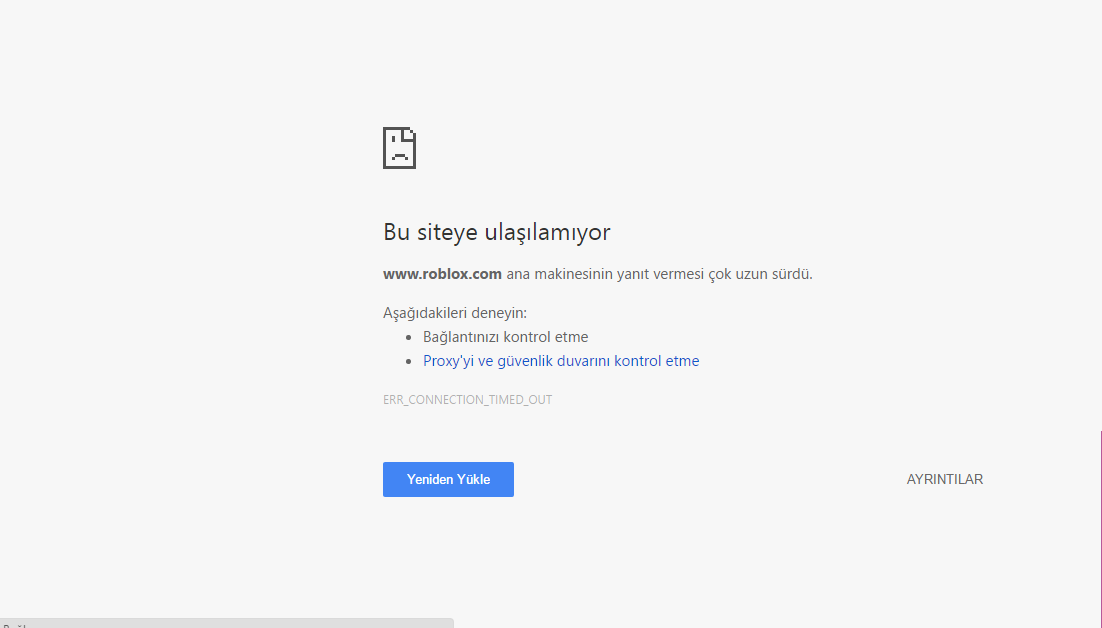Click the Aşağıdakileri deneyin: label
The width and height of the screenshot is (1102, 628).
click(x=455, y=313)
